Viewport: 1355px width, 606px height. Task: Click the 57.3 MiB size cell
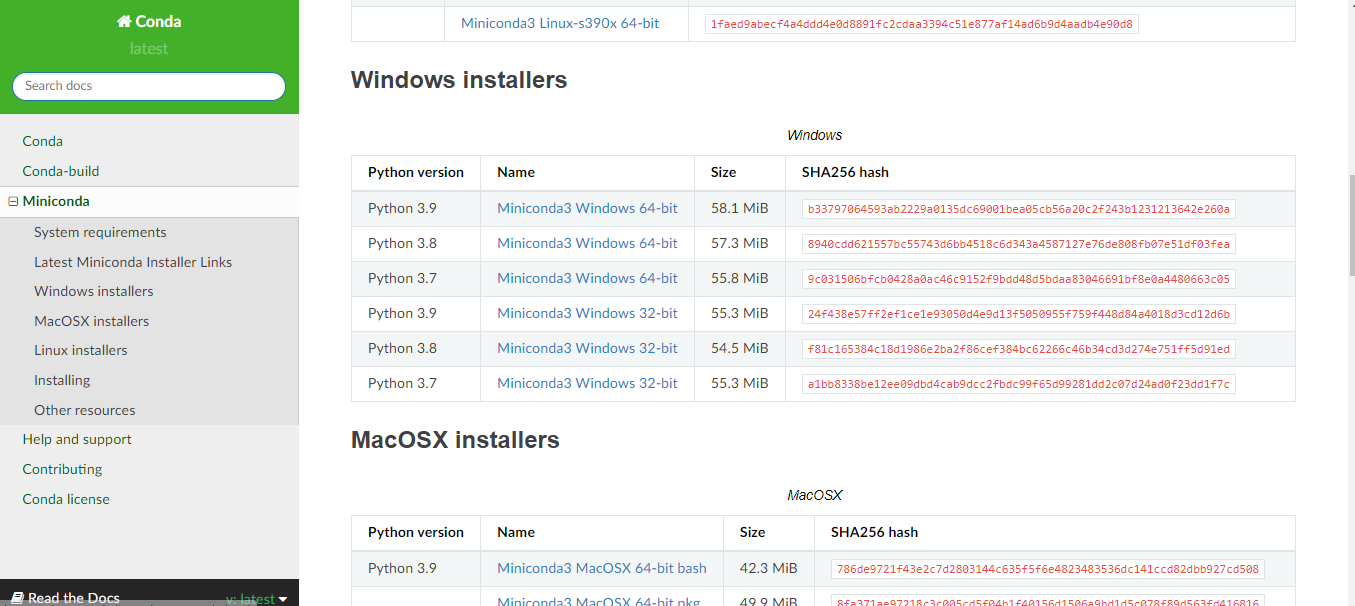[740, 243]
